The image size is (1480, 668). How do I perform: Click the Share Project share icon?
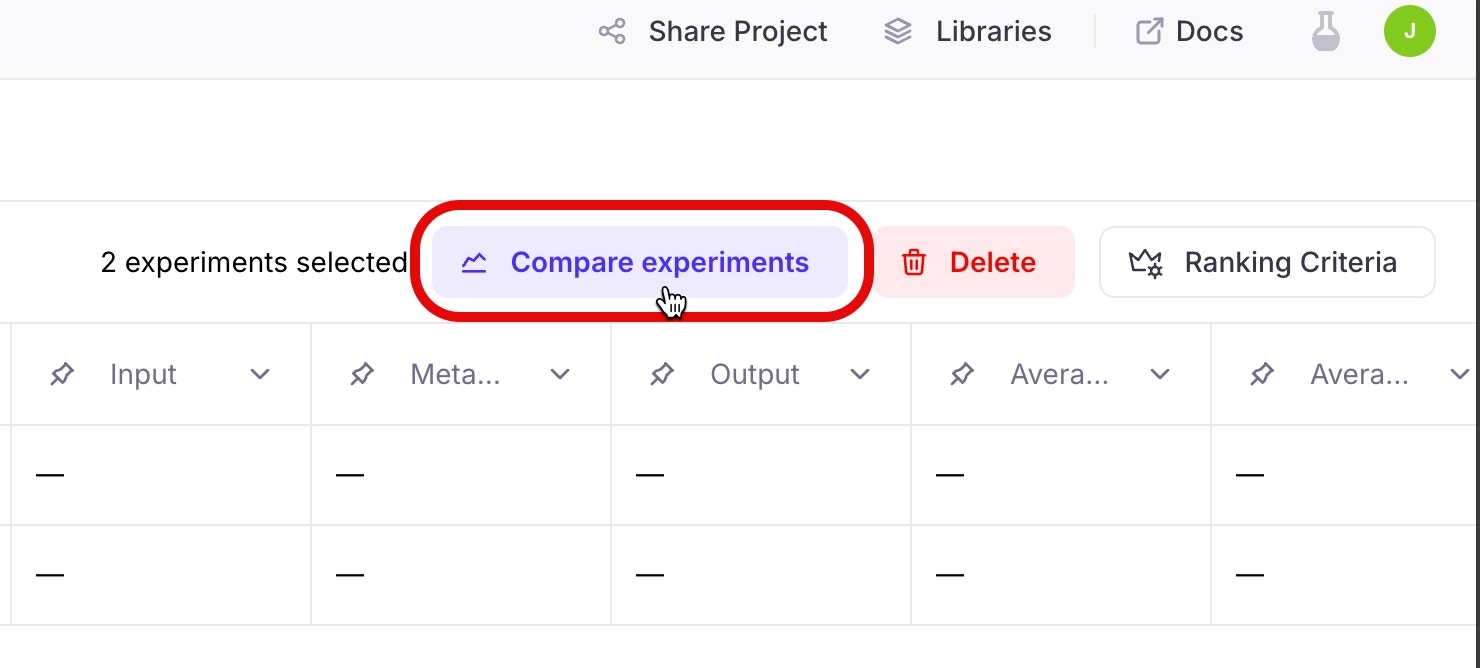point(611,31)
